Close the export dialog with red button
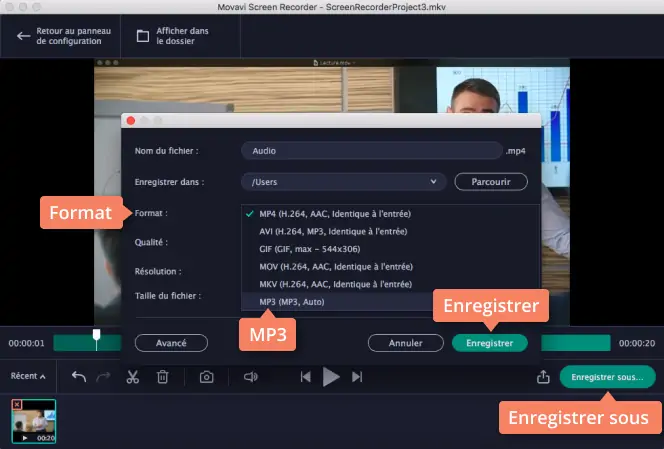Viewport: 664px width, 449px height. pos(131,121)
